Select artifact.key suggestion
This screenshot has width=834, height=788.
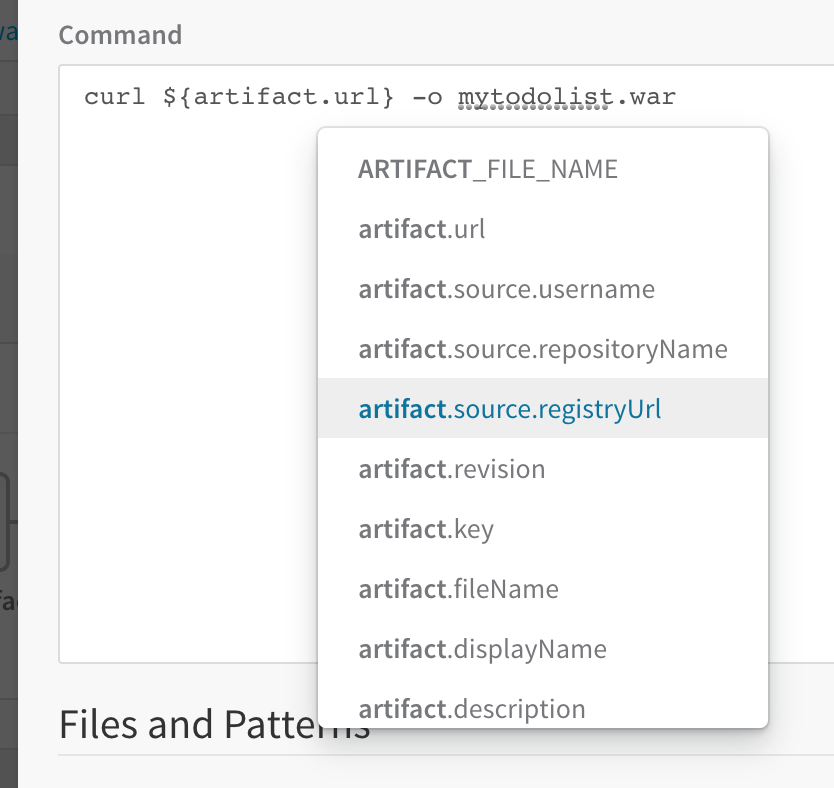[x=543, y=529]
